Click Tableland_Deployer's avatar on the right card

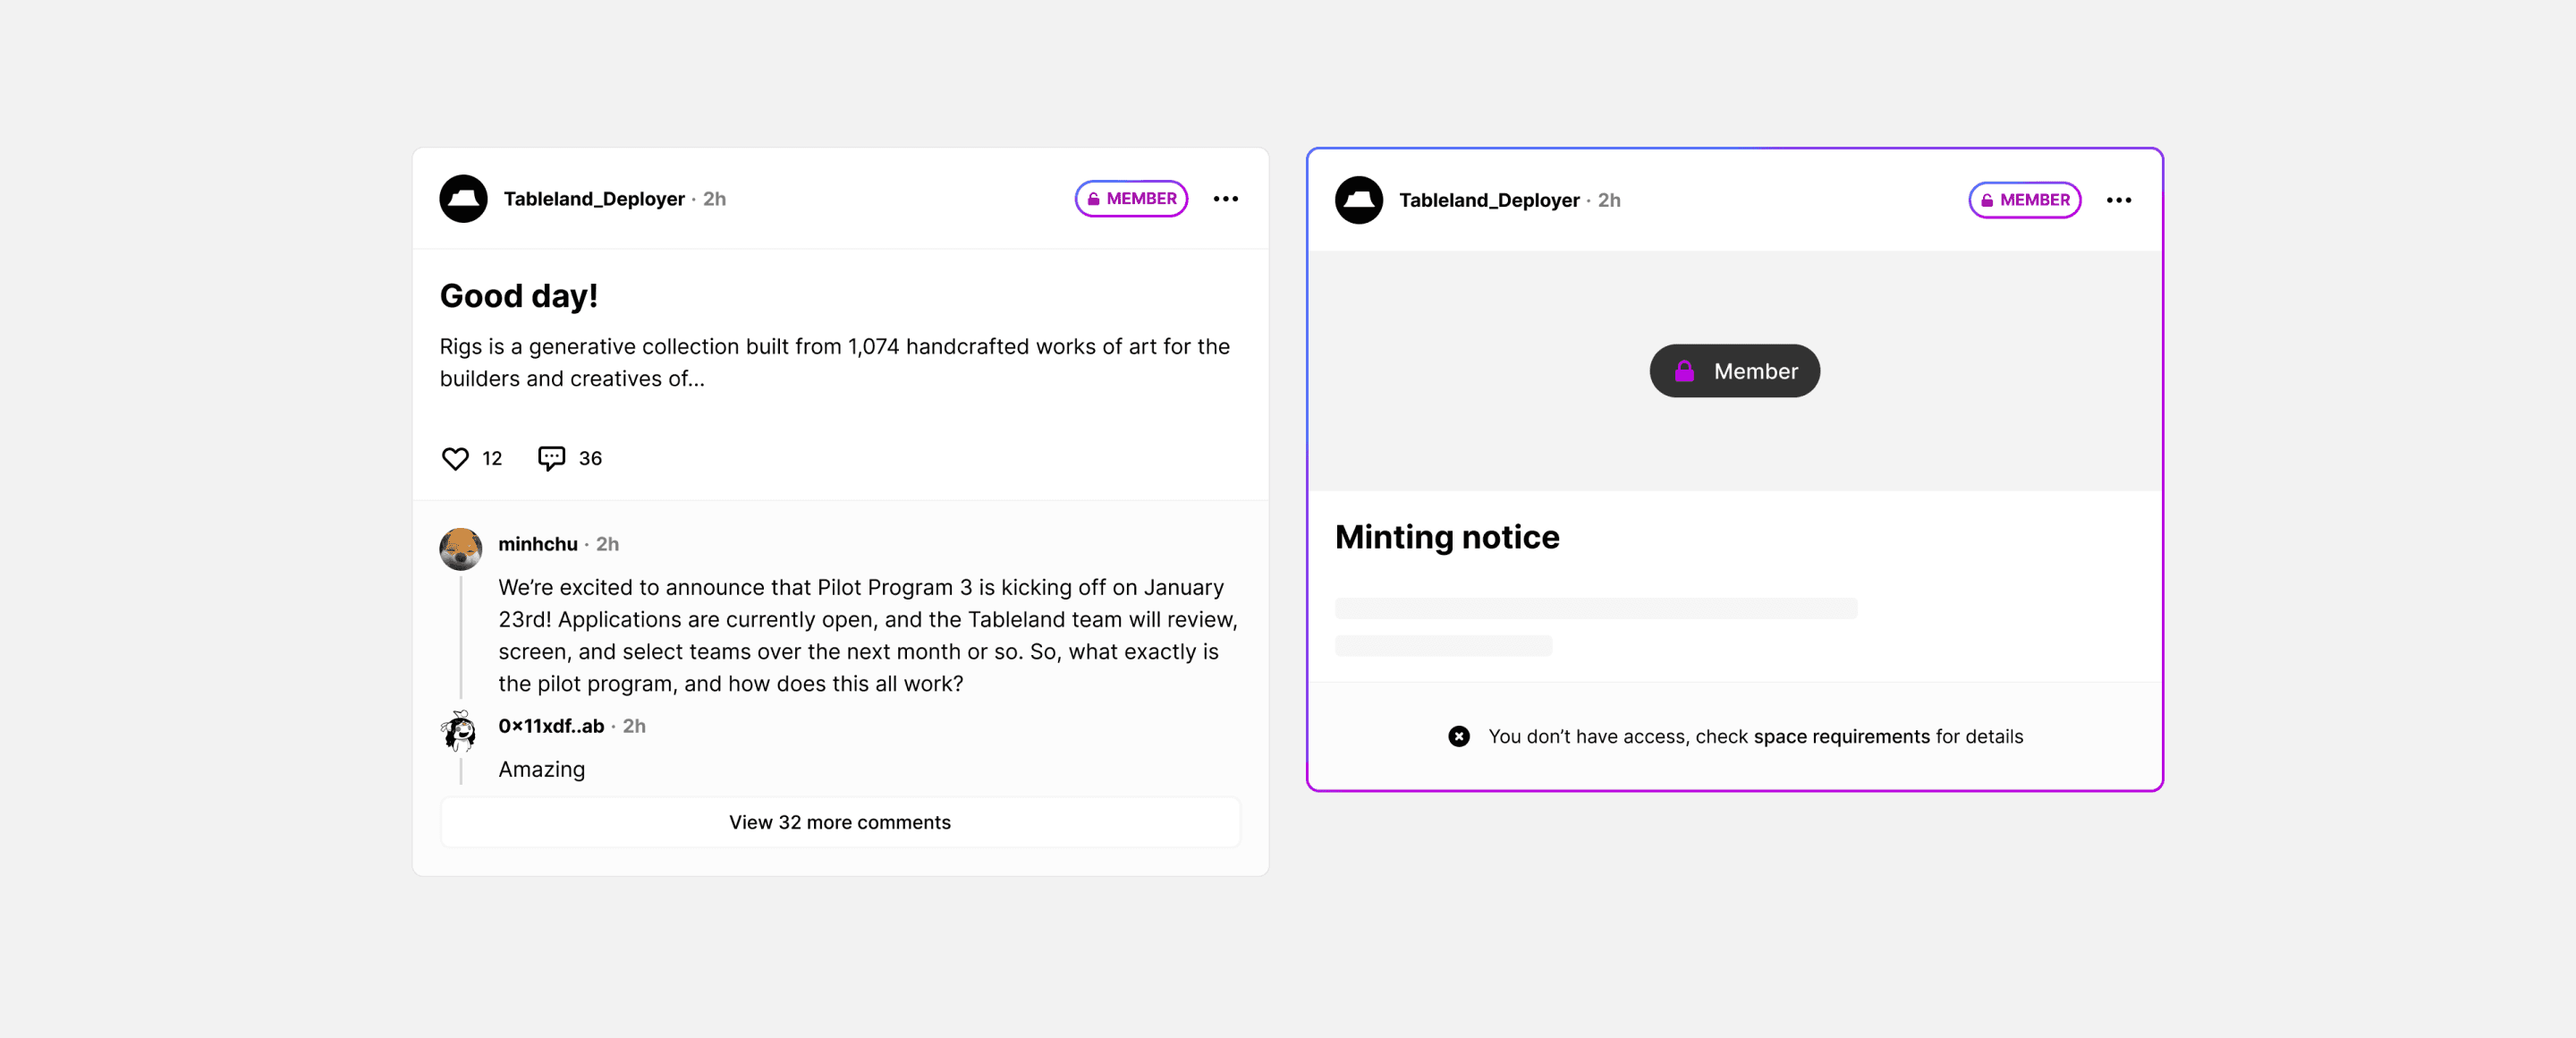pyautogui.click(x=1359, y=199)
